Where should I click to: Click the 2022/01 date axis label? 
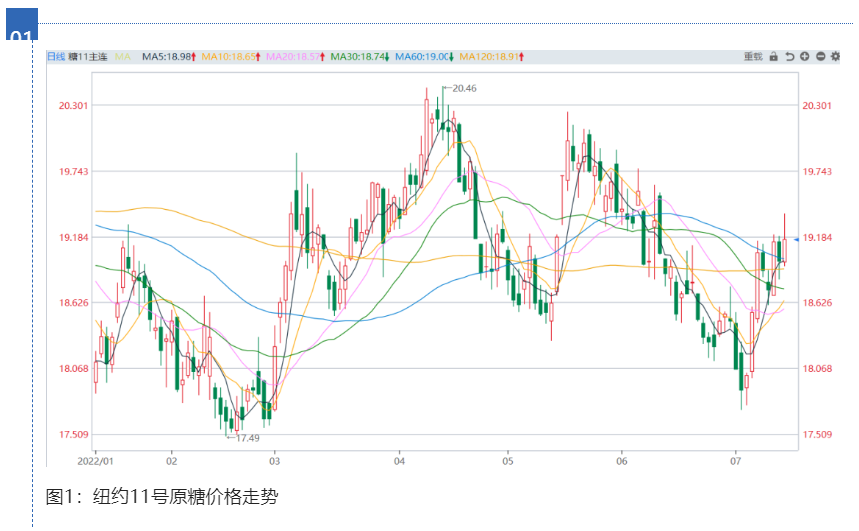coord(96,461)
